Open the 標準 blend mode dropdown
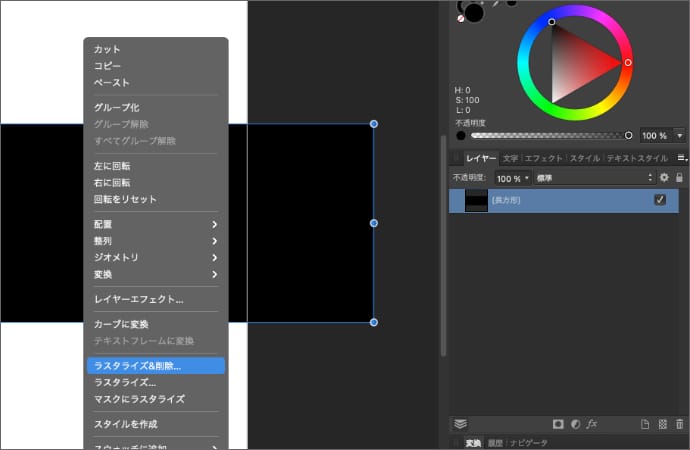The image size is (690, 450). 593,178
